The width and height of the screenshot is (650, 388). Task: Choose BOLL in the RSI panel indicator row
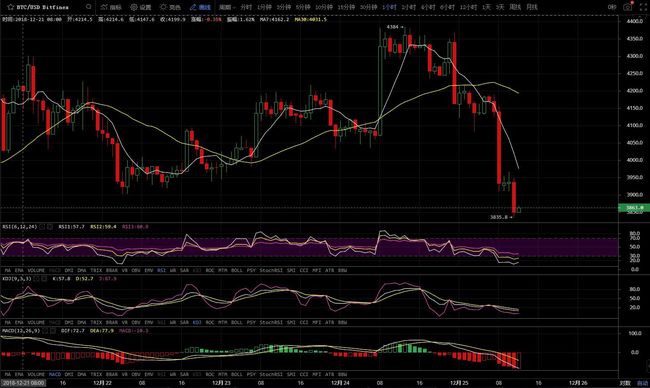pos(237,270)
